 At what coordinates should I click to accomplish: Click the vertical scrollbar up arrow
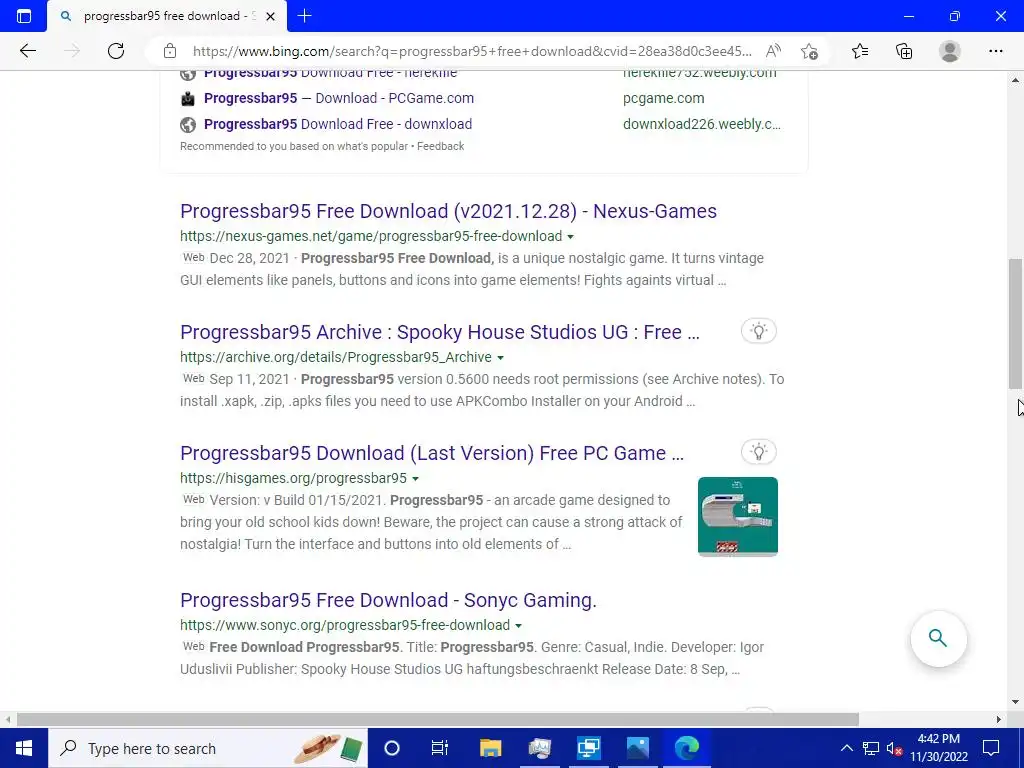click(x=1015, y=80)
